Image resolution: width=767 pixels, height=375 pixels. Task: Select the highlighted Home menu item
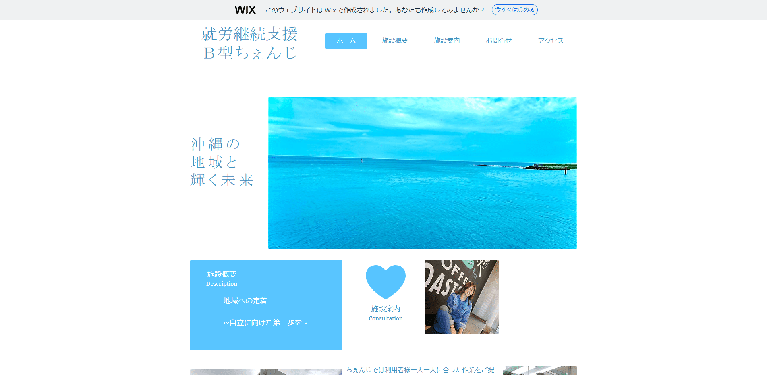tap(346, 41)
